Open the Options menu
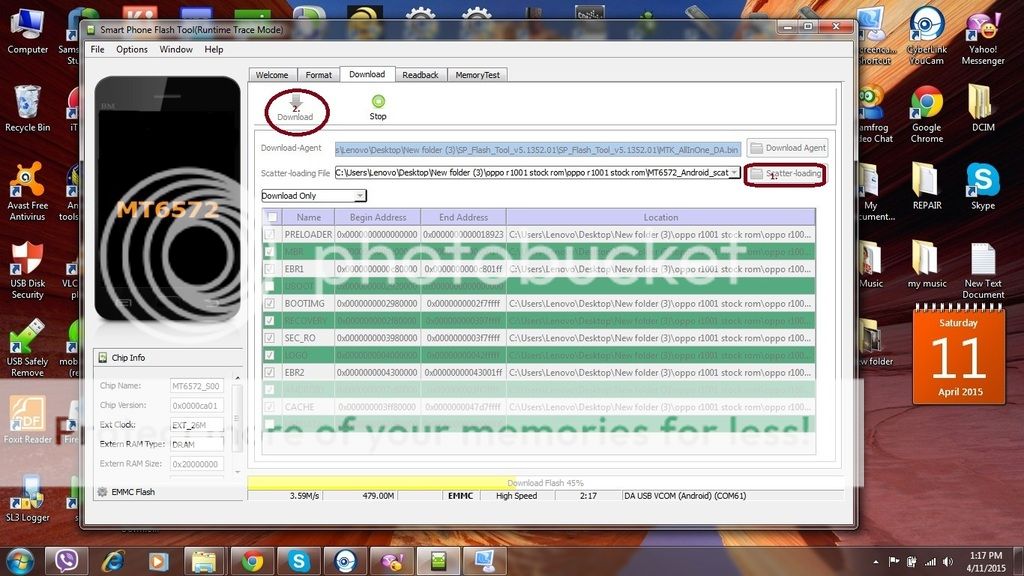This screenshot has height=576, width=1024. pos(131,49)
